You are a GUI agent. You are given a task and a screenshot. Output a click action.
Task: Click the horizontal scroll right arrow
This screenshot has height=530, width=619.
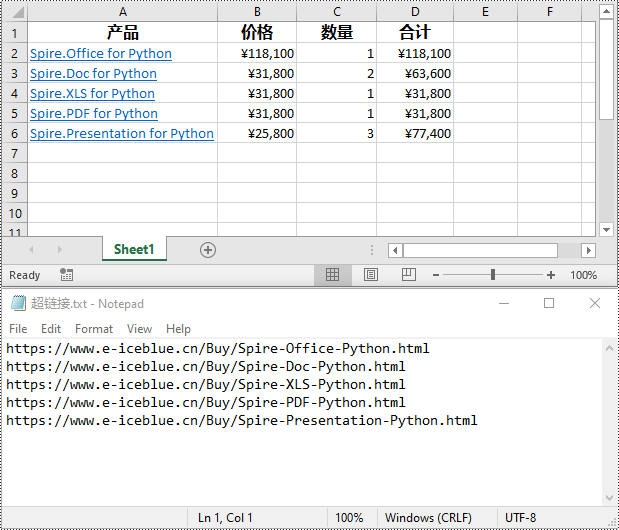coord(588,250)
